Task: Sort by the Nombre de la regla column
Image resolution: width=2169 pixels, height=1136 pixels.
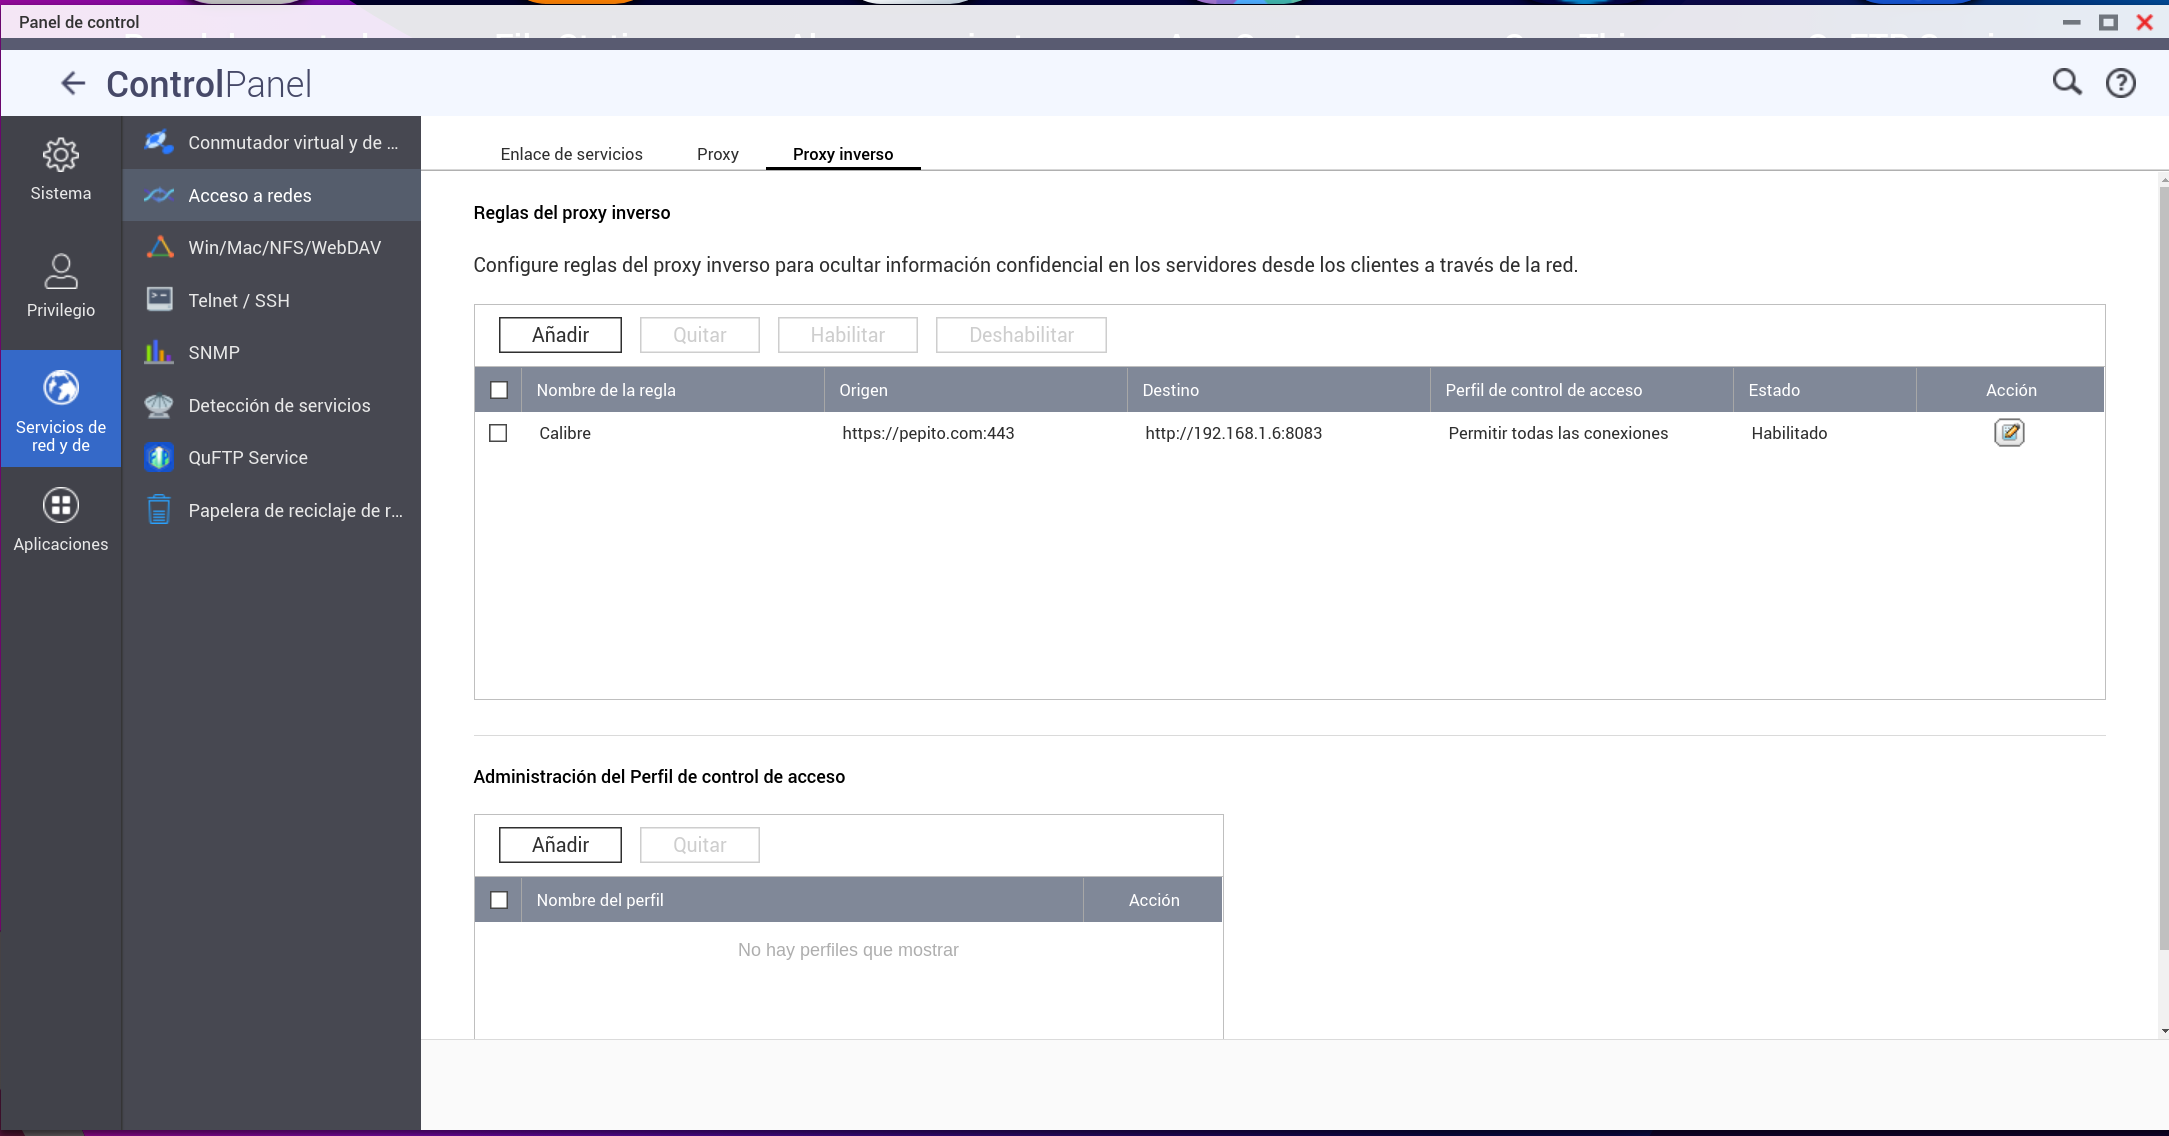Action: (x=606, y=390)
